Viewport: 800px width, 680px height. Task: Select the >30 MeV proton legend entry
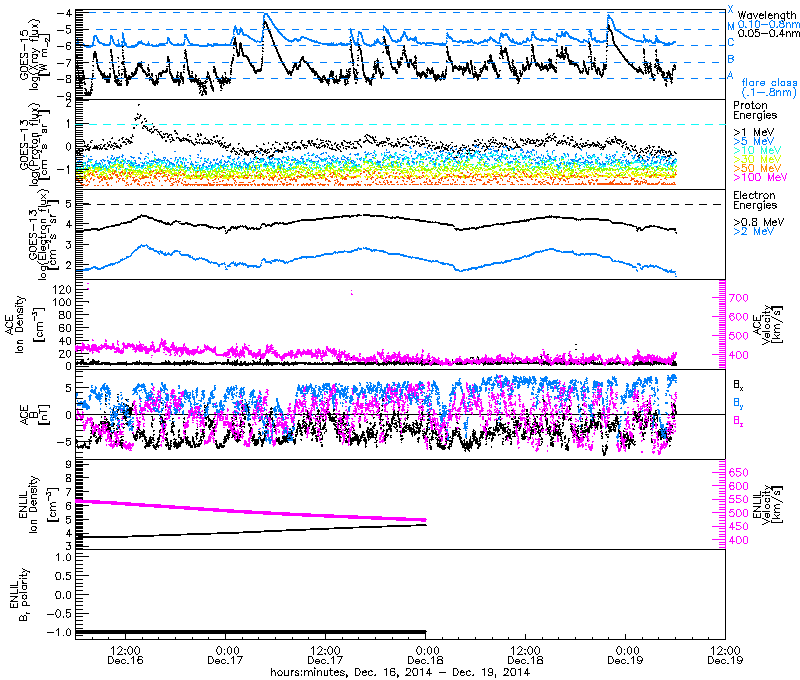tap(757, 159)
